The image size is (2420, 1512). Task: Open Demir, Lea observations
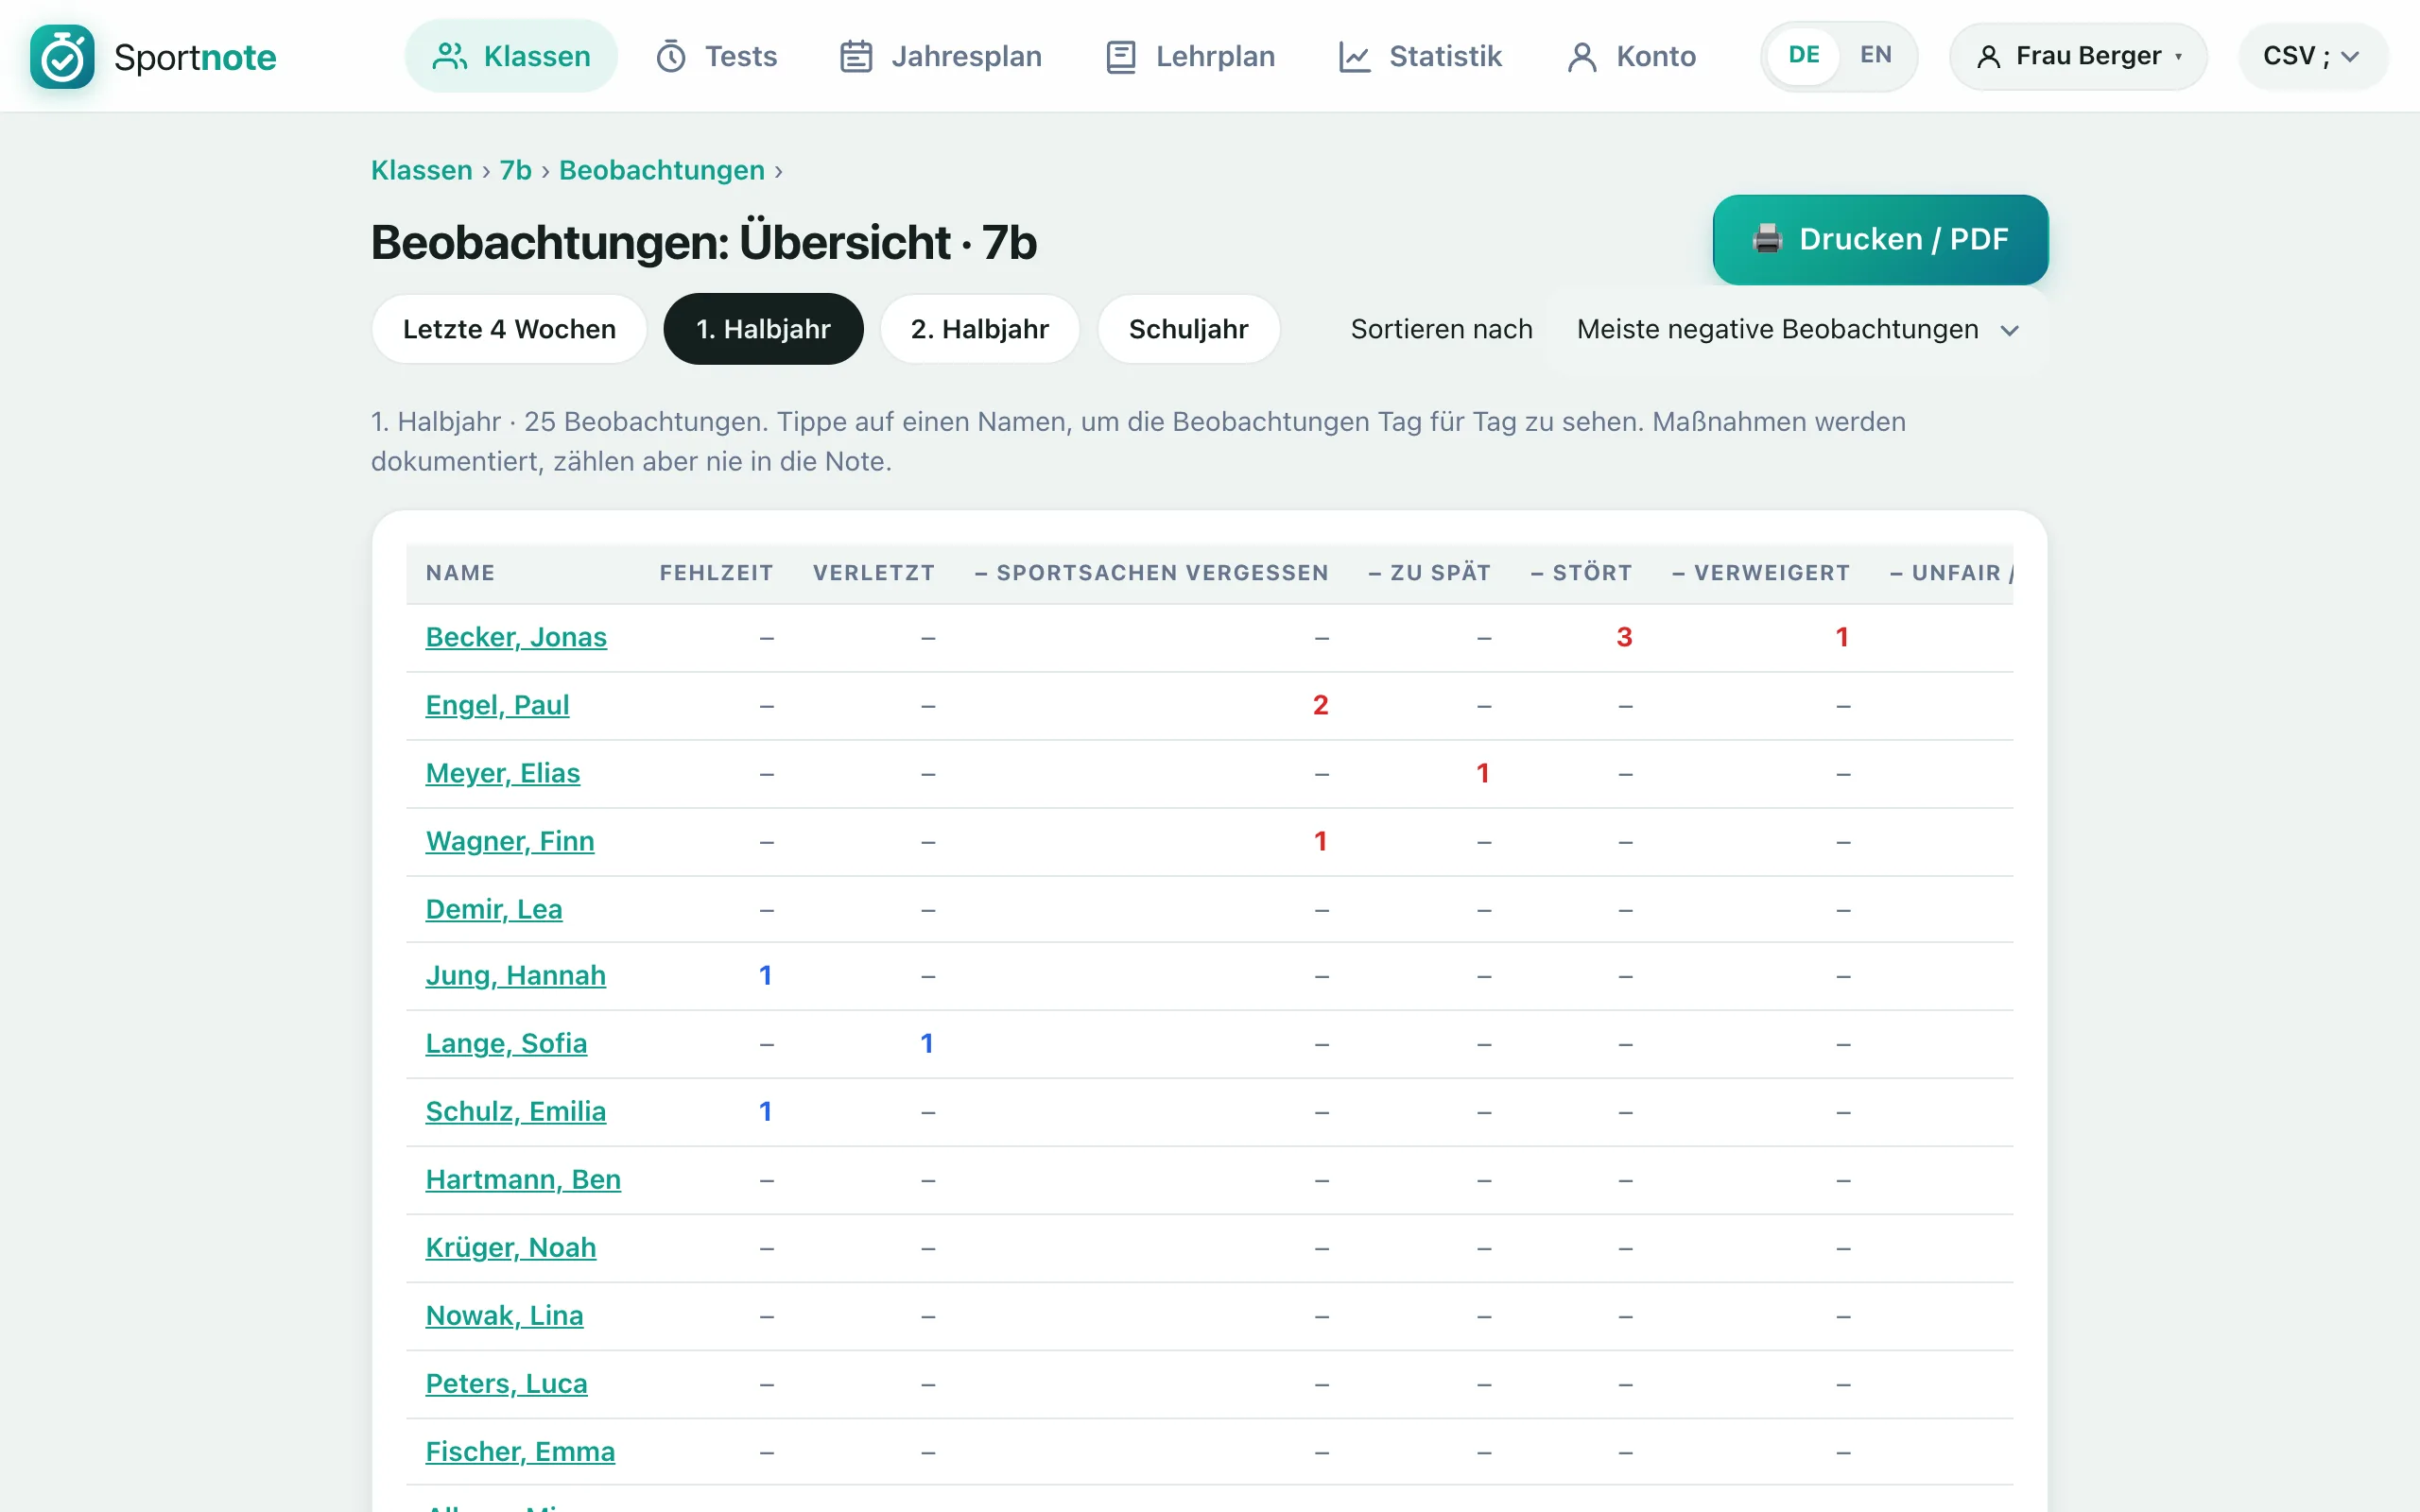pyautogui.click(x=494, y=909)
